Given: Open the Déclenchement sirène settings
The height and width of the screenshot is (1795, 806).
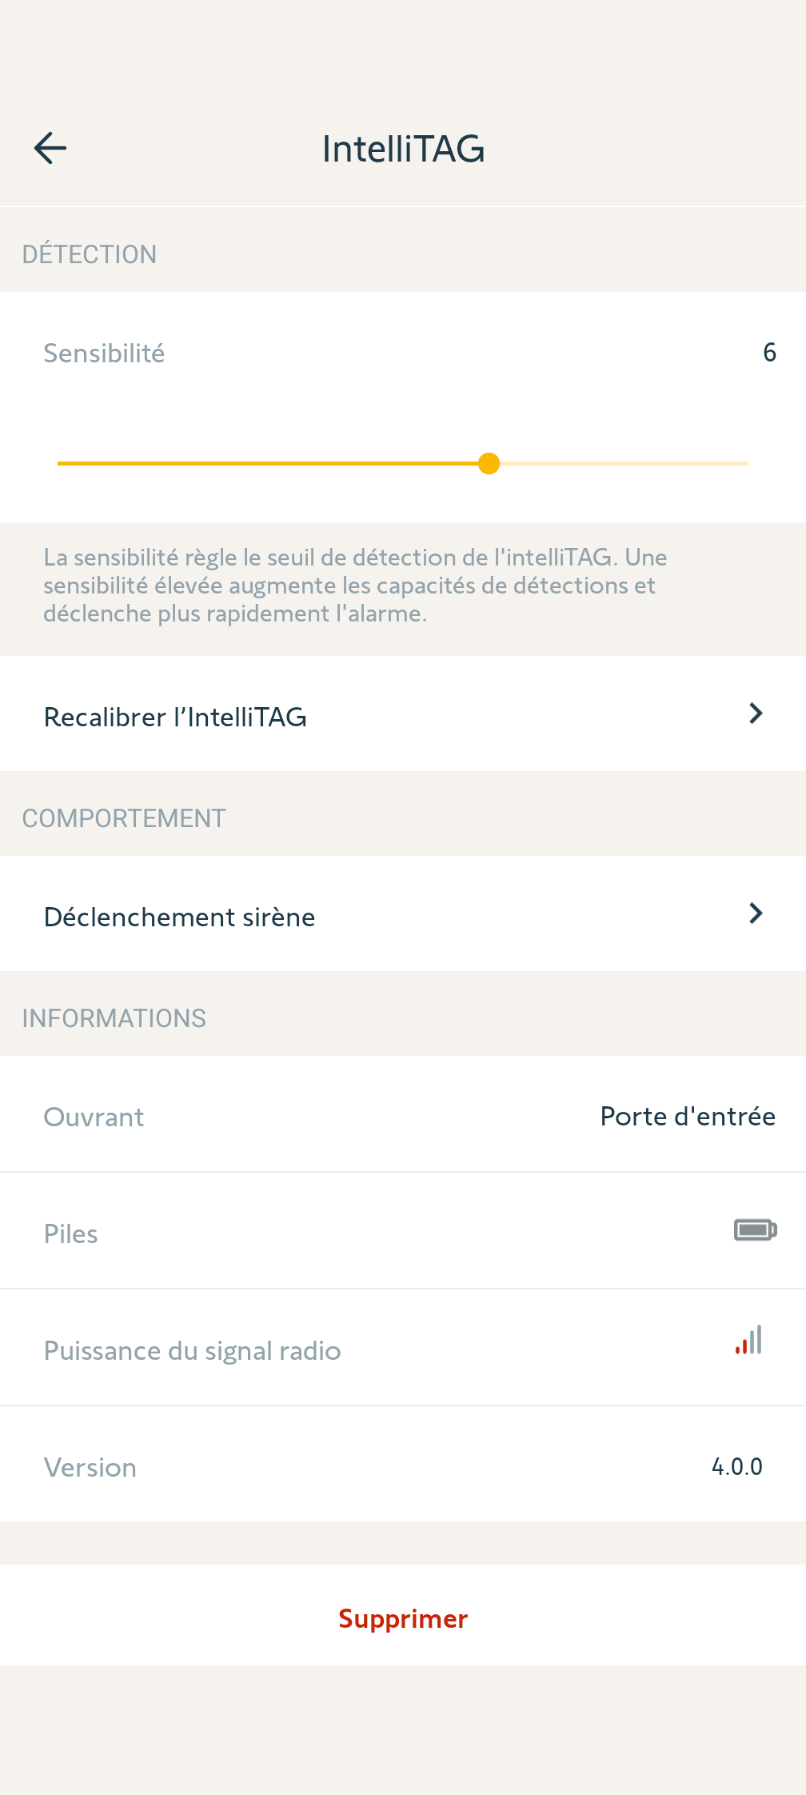Looking at the screenshot, I should (180, 917).
